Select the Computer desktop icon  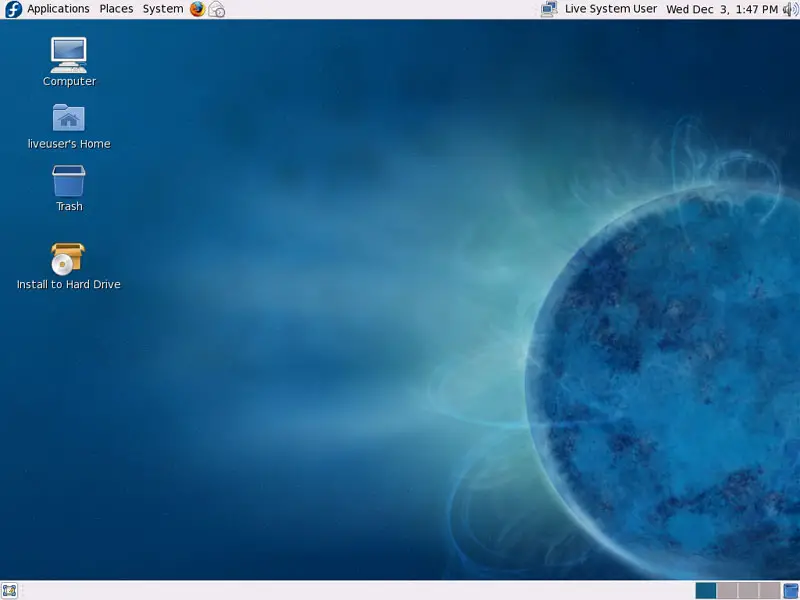69,62
